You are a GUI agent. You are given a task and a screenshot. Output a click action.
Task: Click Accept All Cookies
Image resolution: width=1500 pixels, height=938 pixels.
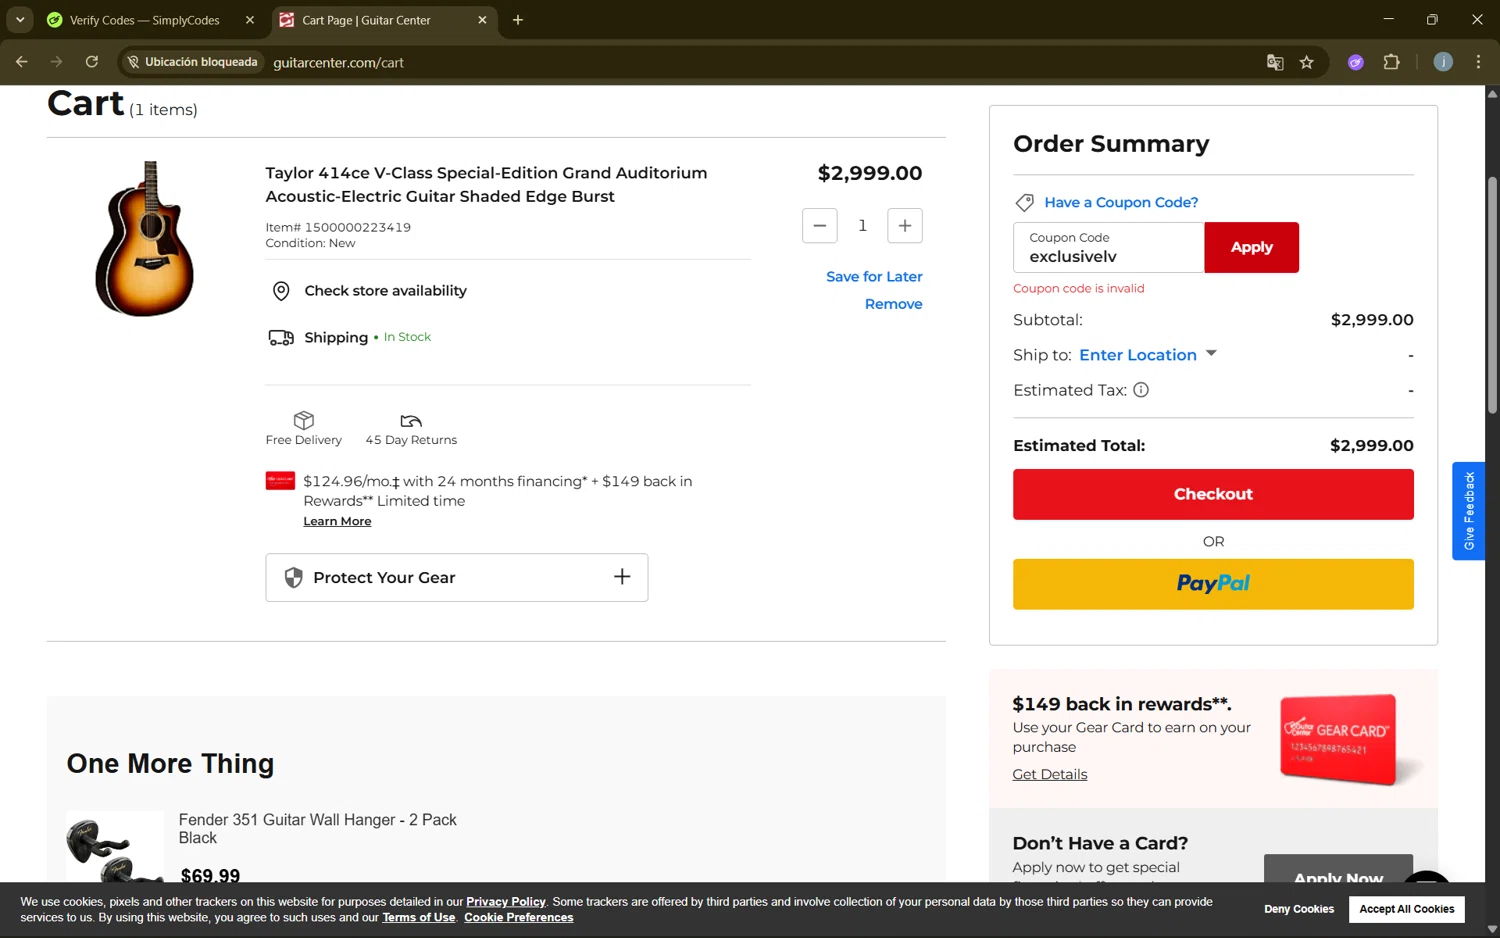pos(1406,909)
